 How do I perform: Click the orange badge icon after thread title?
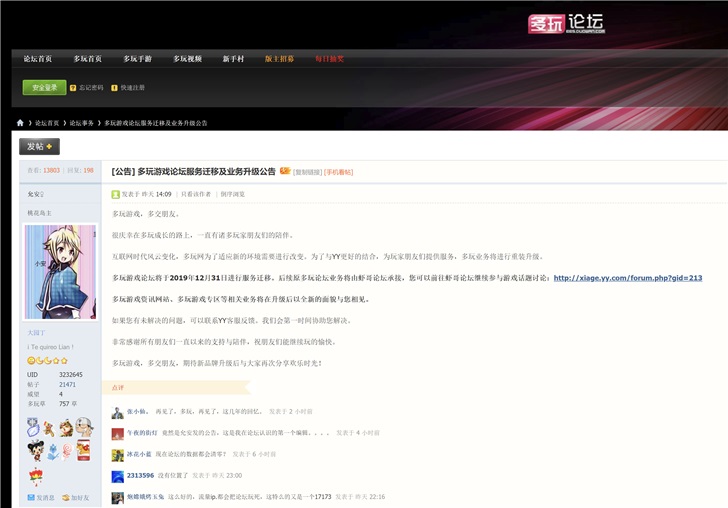(285, 171)
